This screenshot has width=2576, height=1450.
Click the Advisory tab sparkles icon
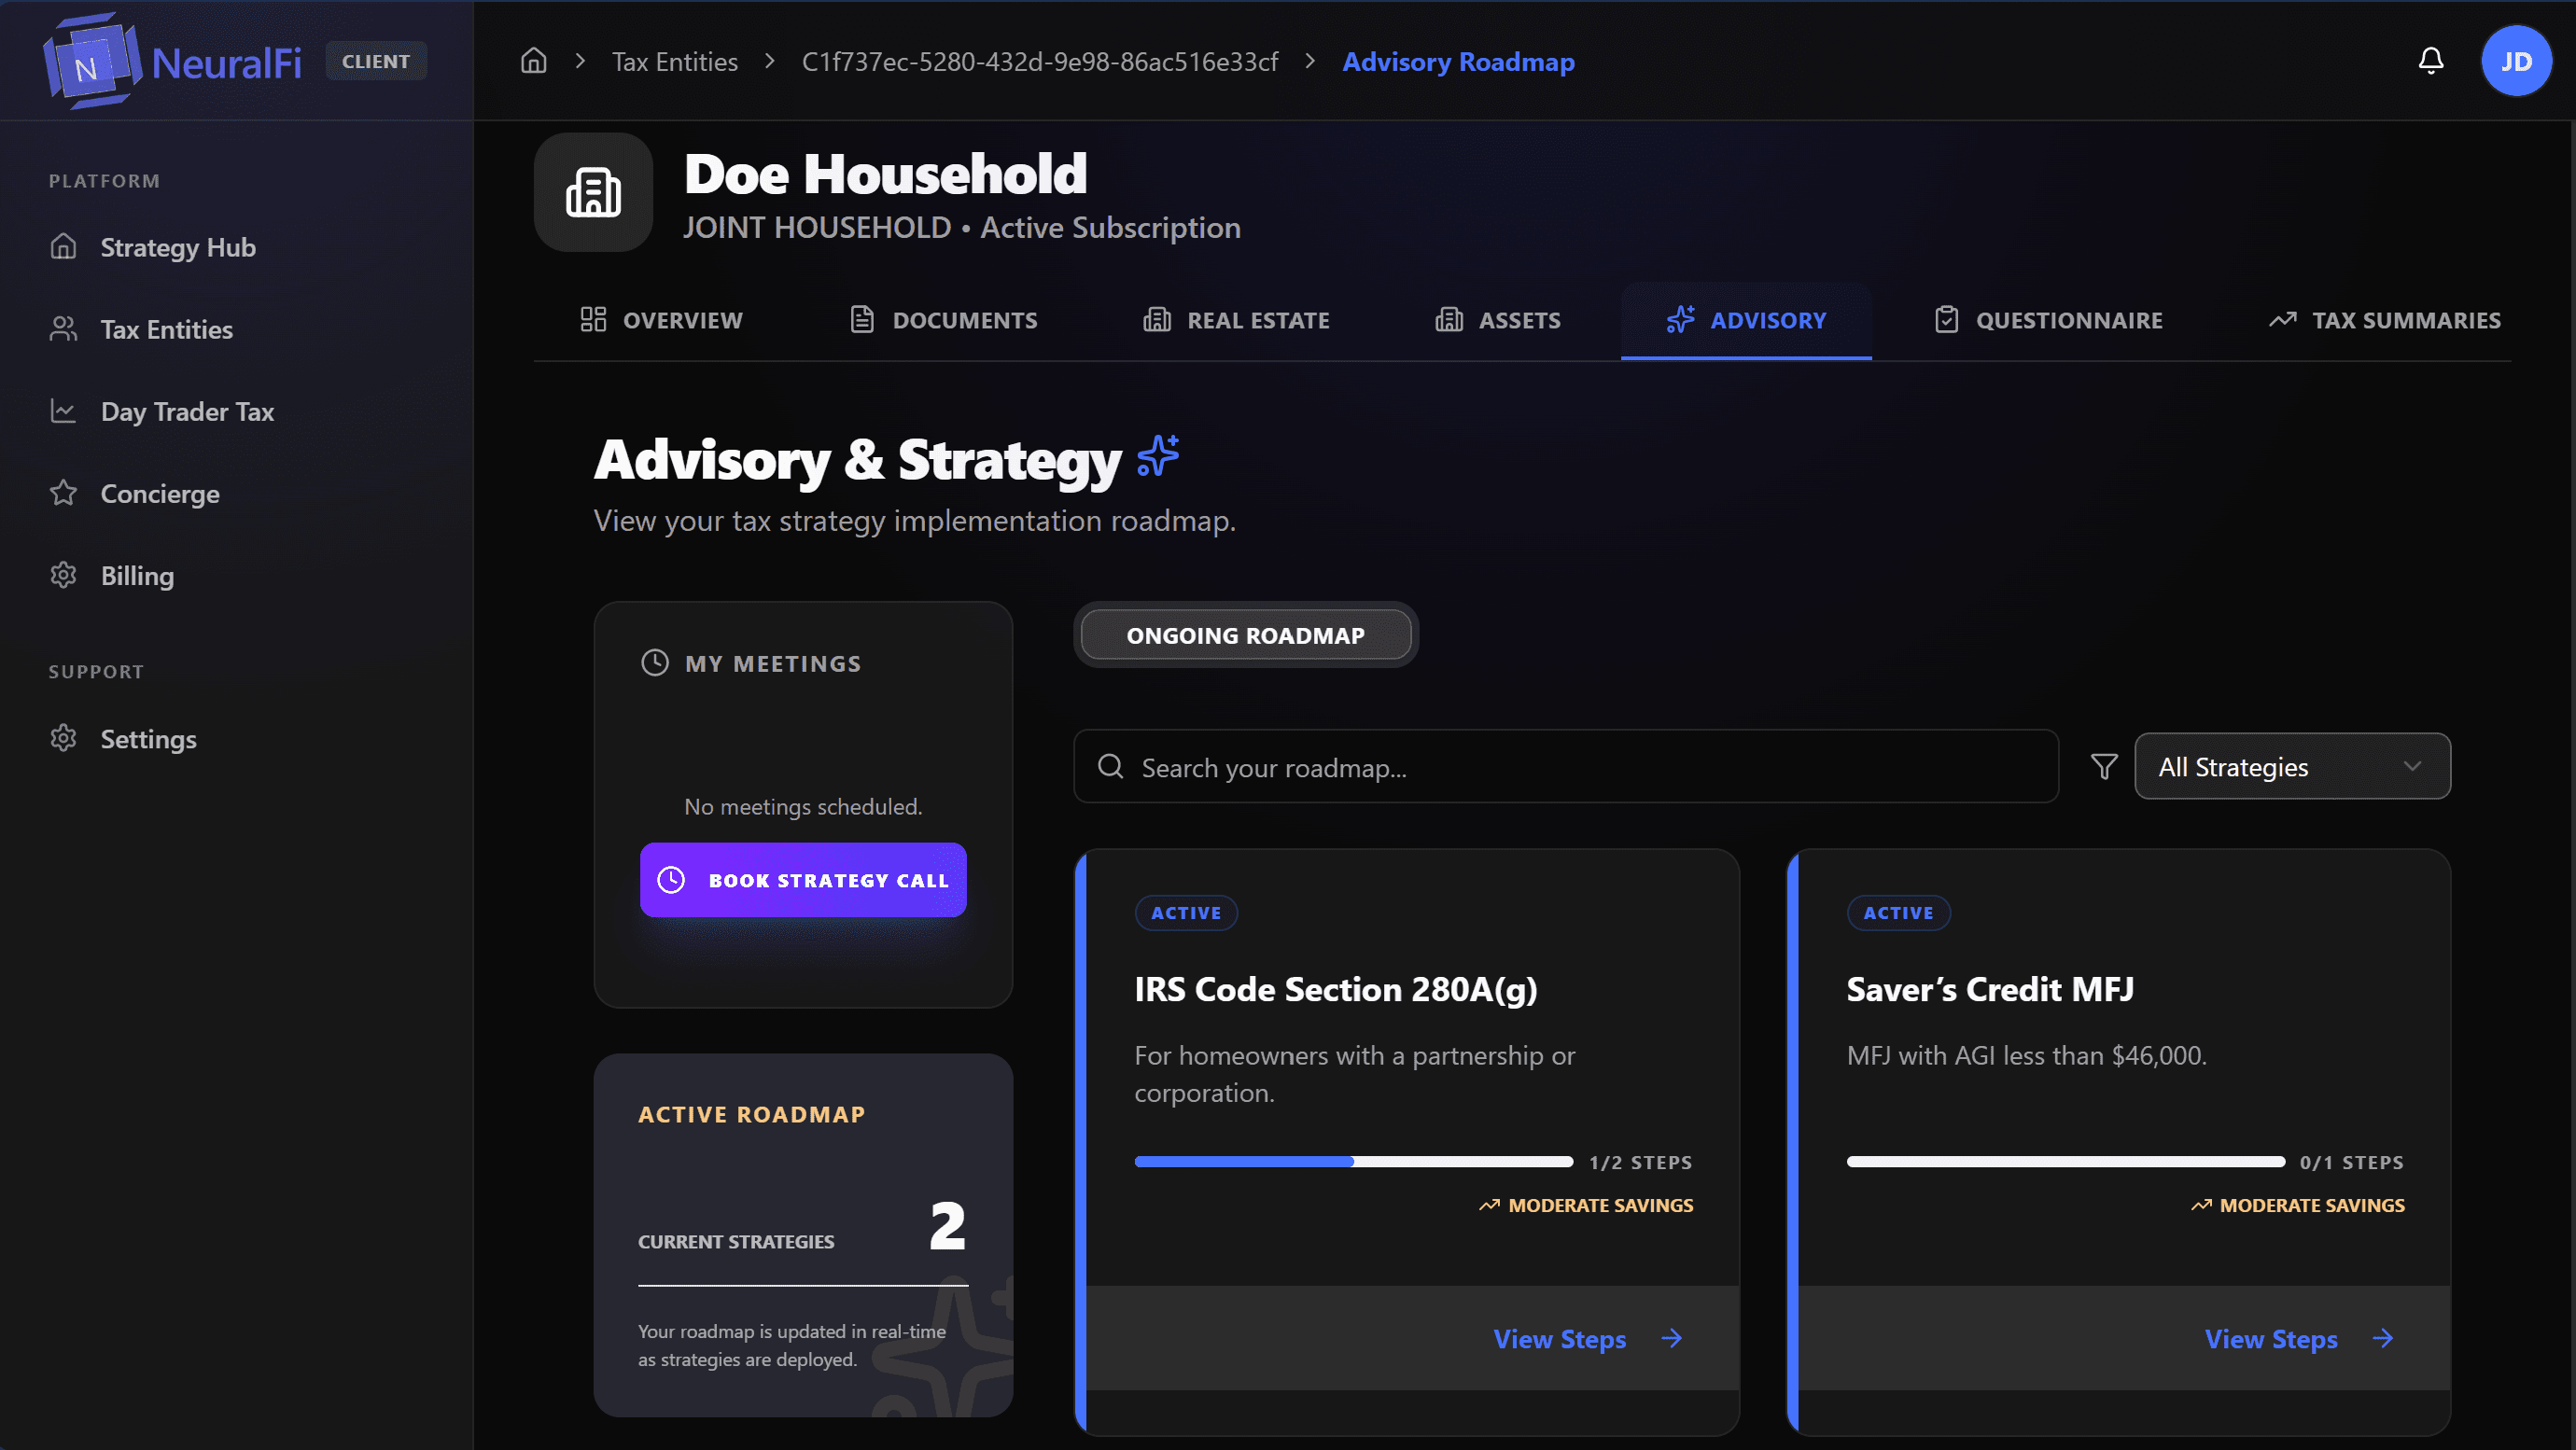[1680, 319]
